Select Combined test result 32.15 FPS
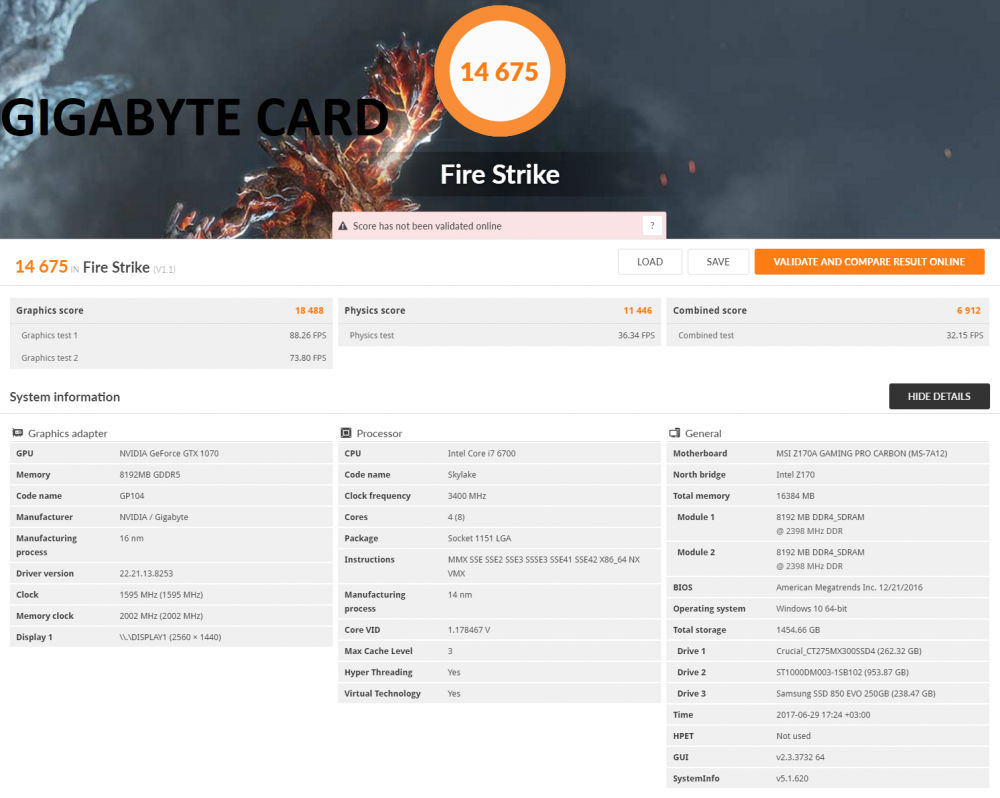 point(965,335)
